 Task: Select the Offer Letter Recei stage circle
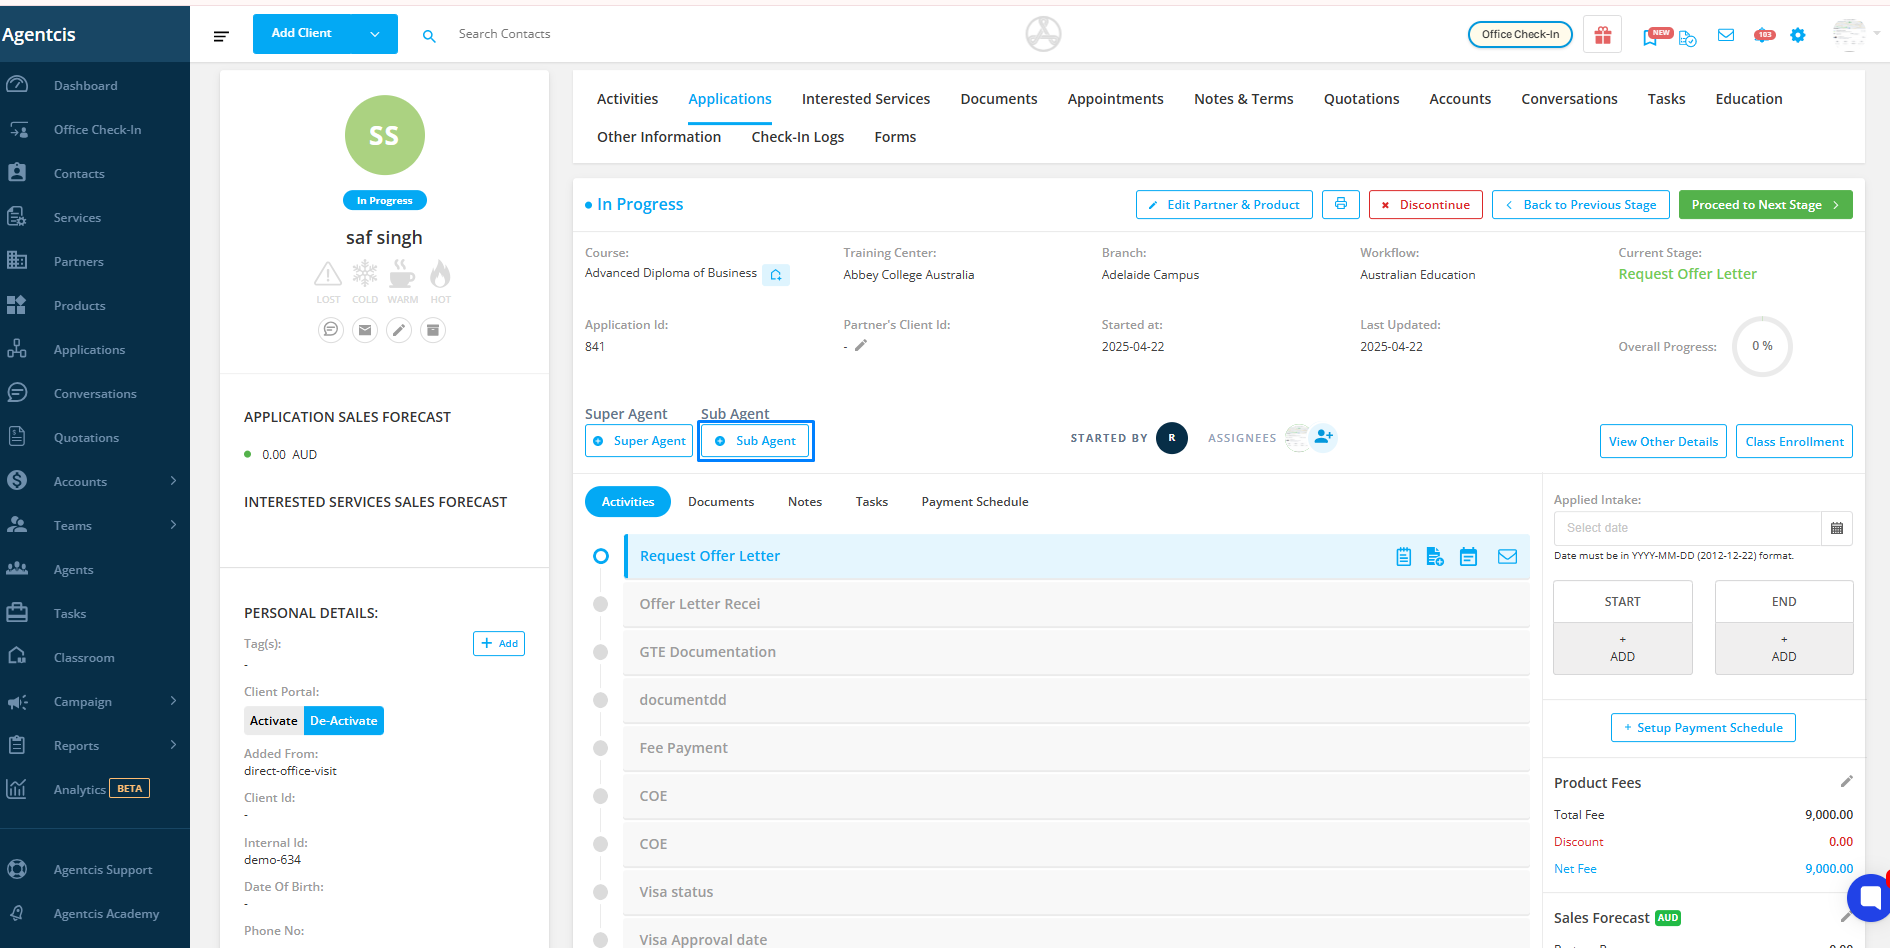coord(601,604)
